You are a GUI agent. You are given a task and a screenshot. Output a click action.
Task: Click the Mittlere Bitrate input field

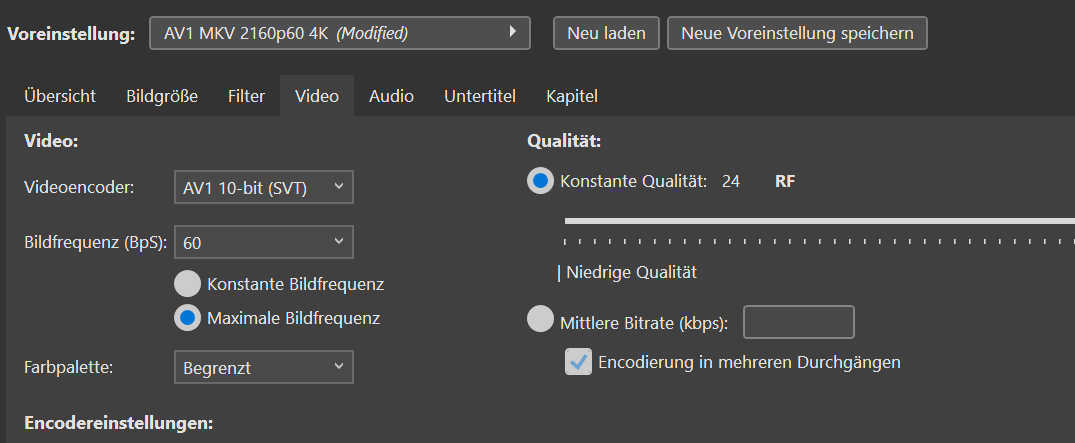click(798, 322)
